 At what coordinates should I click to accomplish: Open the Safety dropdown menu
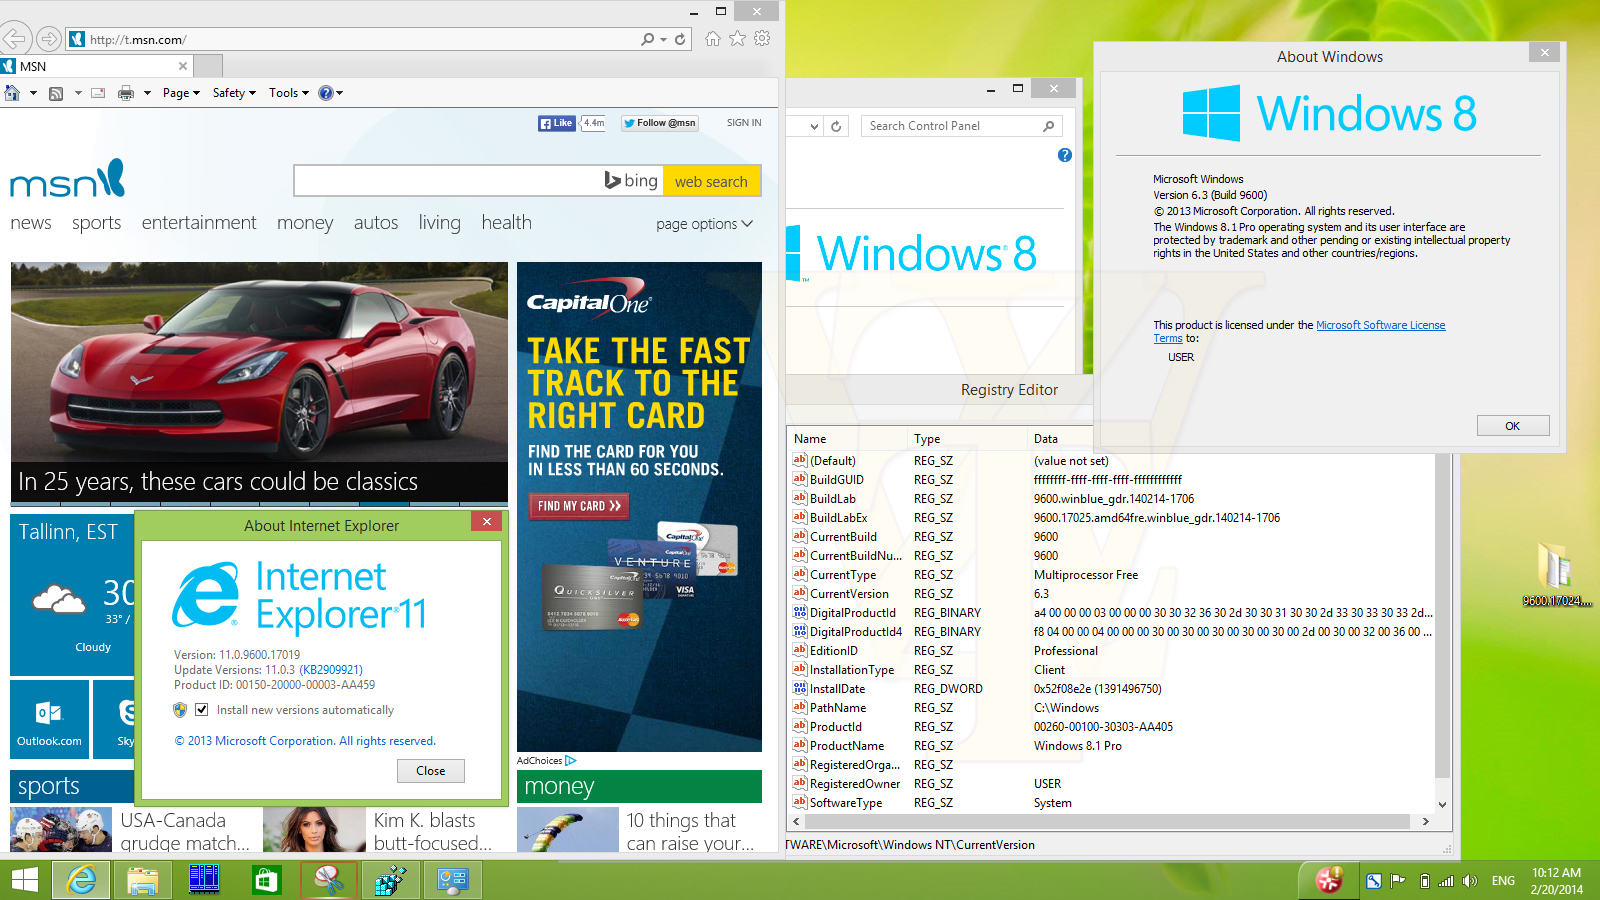coord(234,93)
